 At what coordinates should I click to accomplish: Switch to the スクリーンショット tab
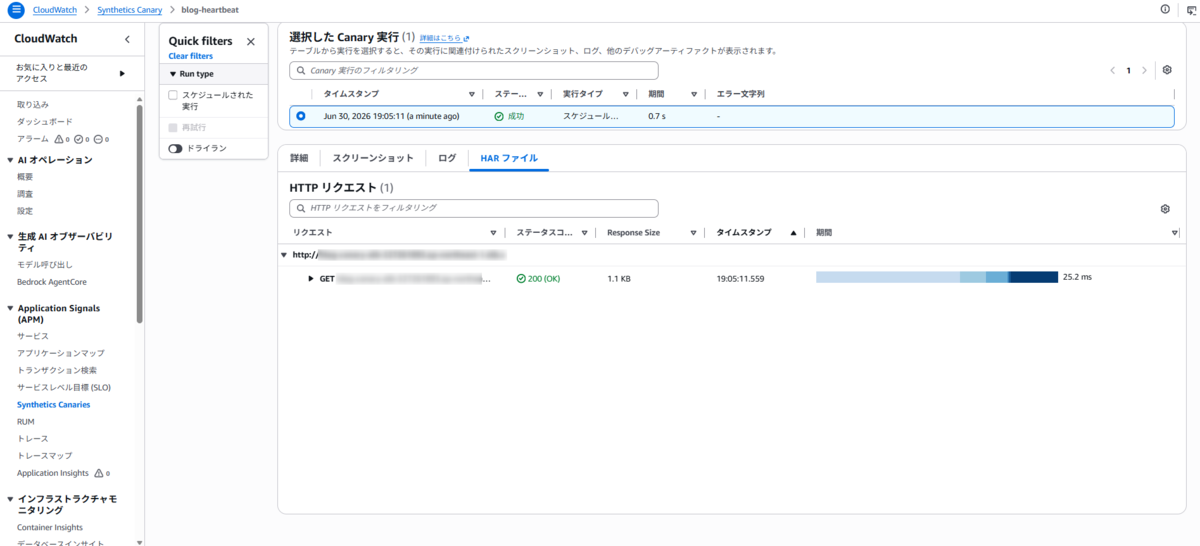click(373, 158)
